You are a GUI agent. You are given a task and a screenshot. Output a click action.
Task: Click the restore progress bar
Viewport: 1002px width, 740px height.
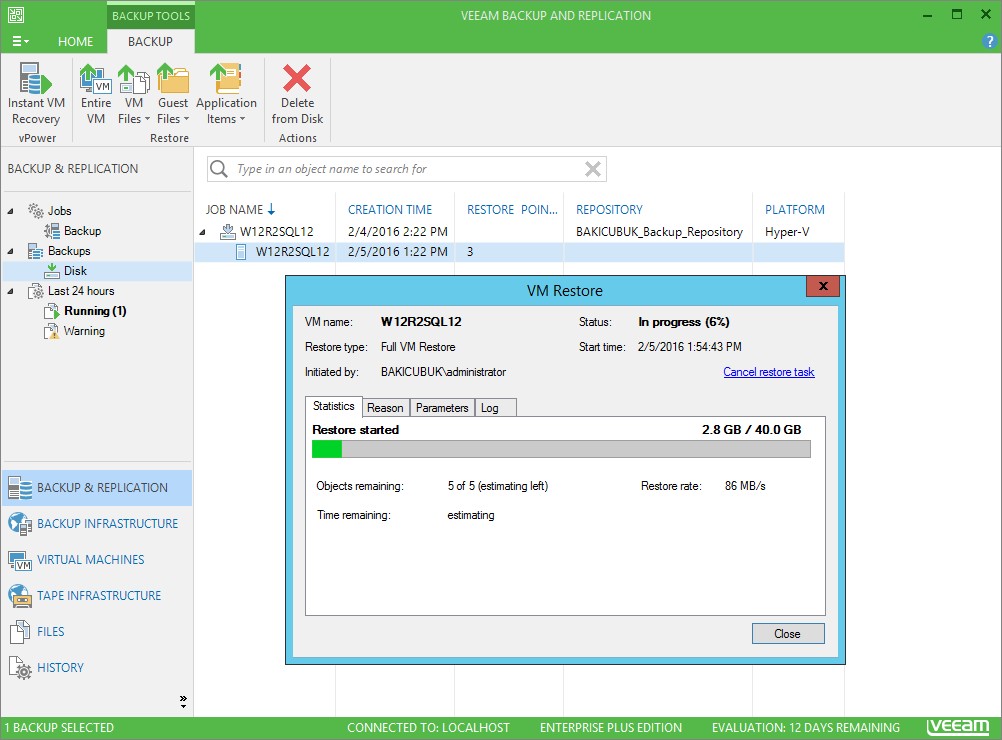[x=561, y=449]
